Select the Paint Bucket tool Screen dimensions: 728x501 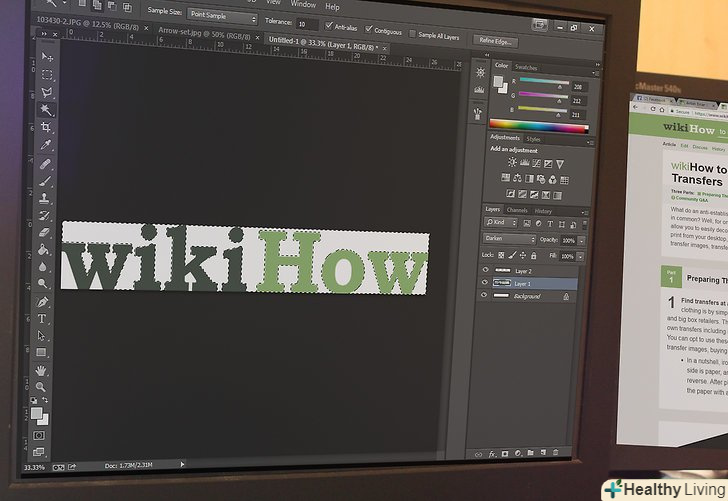(x=43, y=250)
